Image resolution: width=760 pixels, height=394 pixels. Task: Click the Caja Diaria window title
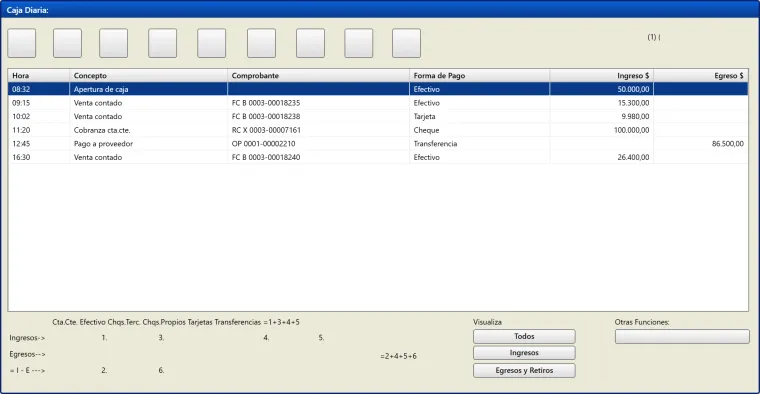28,10
